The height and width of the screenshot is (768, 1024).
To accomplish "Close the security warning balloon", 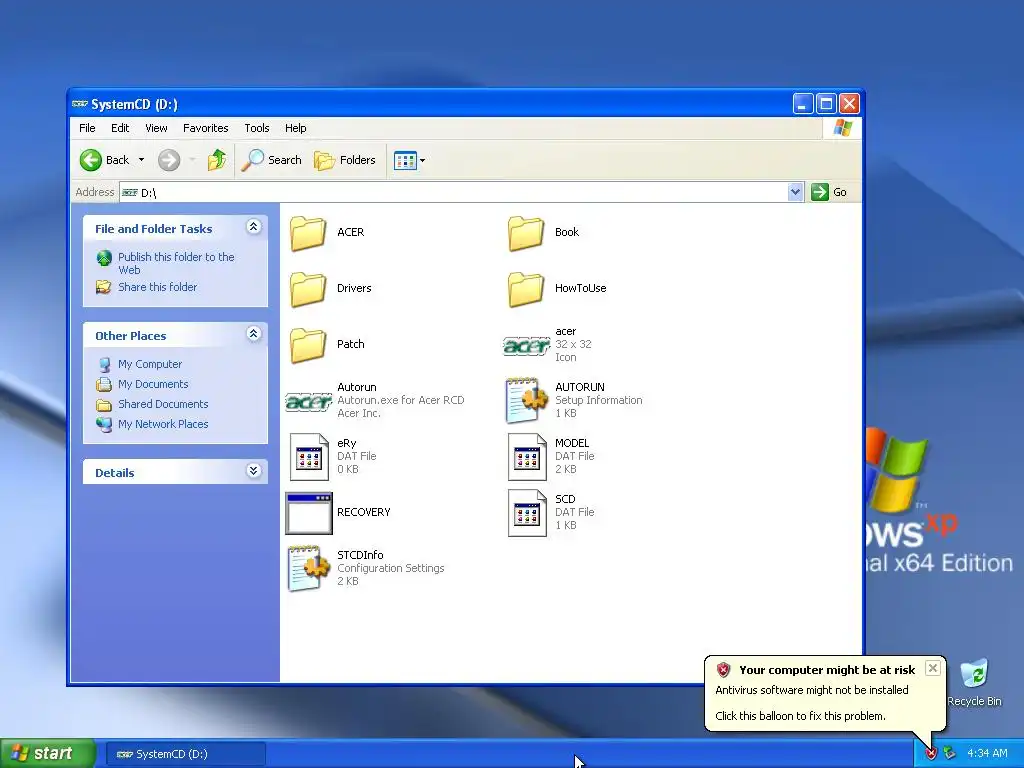I will pos(933,667).
